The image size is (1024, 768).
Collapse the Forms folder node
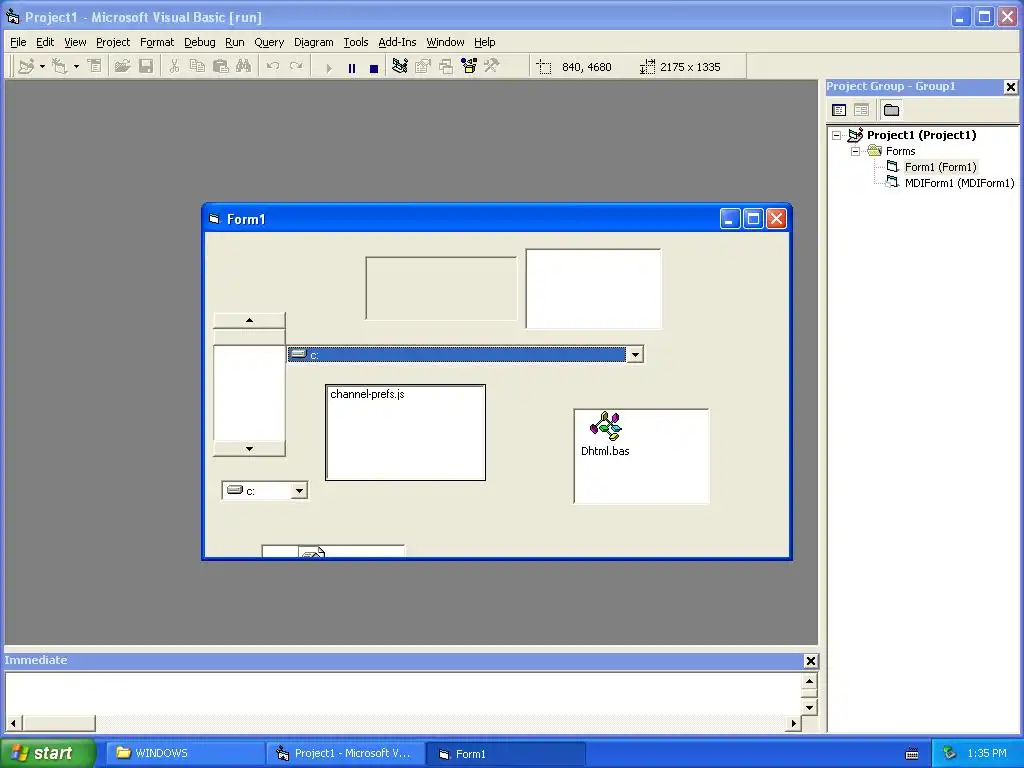[x=856, y=151]
